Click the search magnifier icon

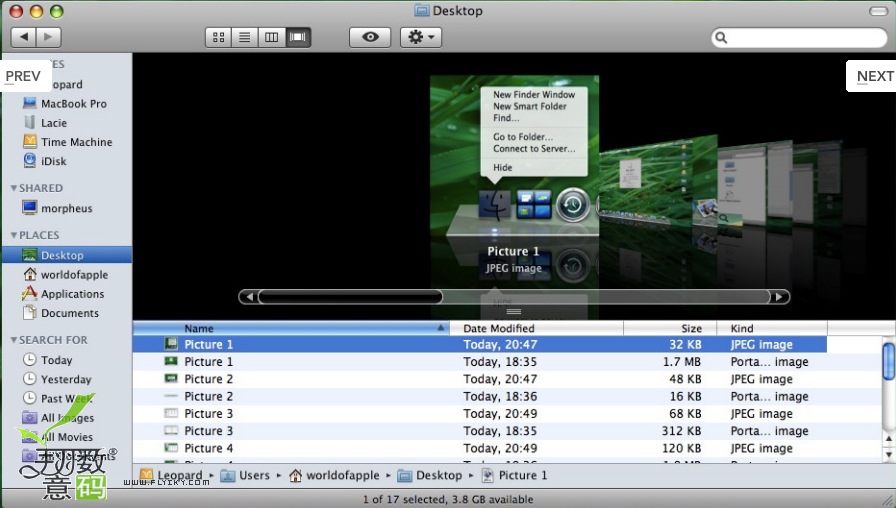(x=721, y=38)
